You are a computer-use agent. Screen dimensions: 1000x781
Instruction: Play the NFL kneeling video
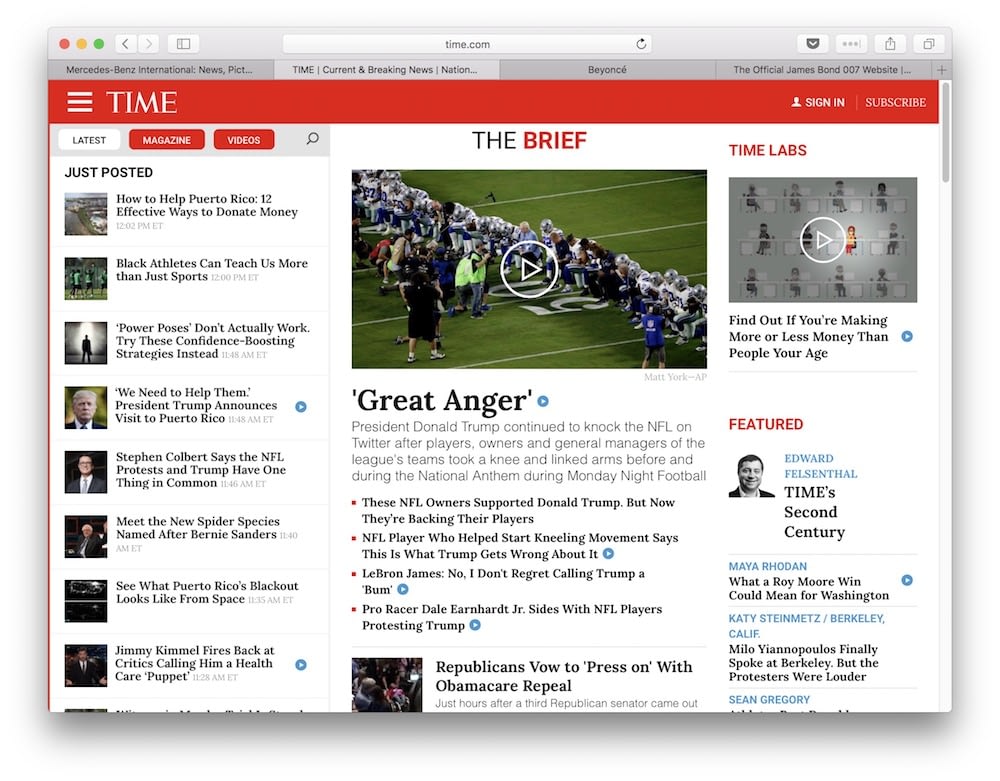(529, 269)
